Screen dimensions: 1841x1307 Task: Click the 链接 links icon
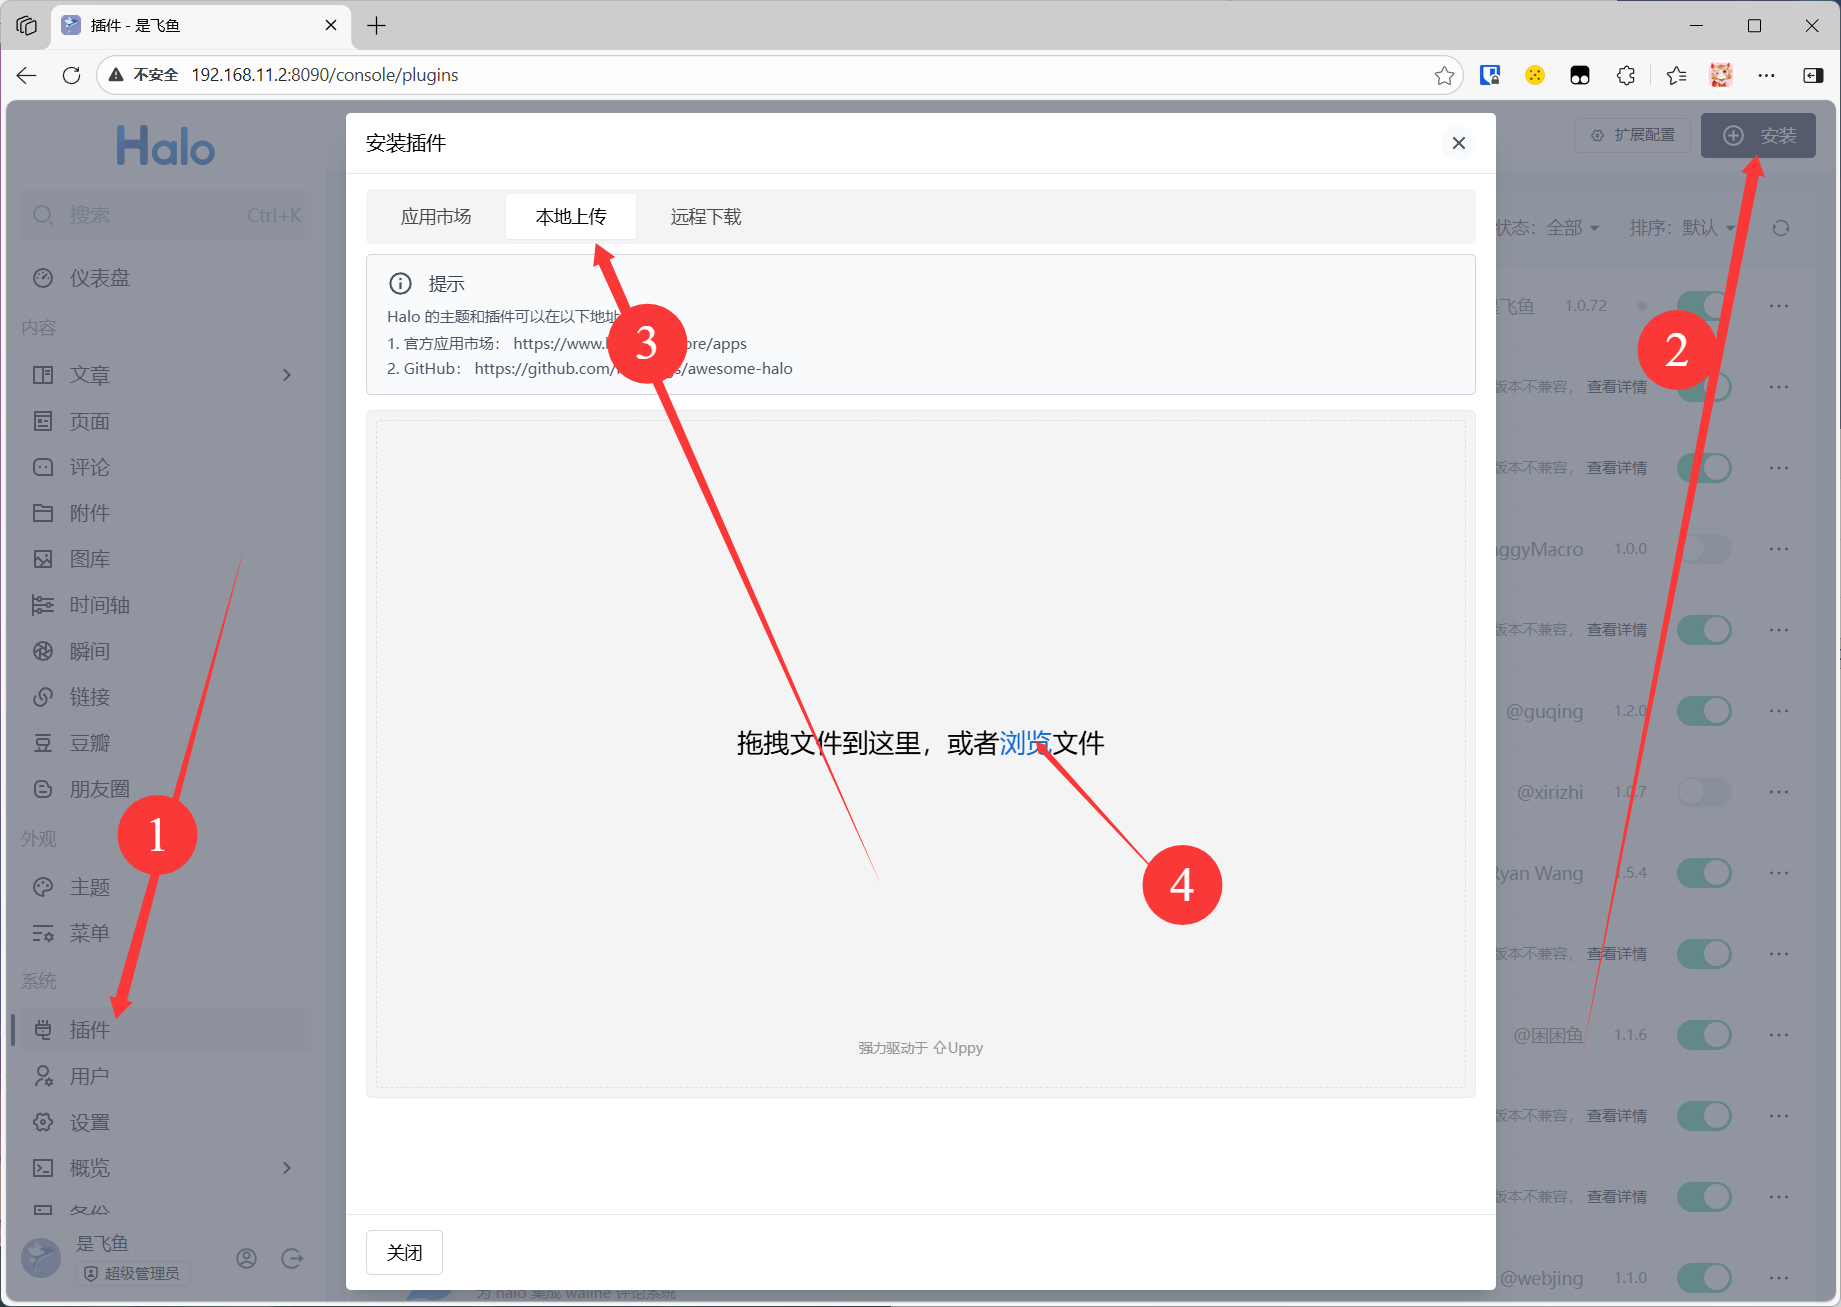pyautogui.click(x=43, y=697)
